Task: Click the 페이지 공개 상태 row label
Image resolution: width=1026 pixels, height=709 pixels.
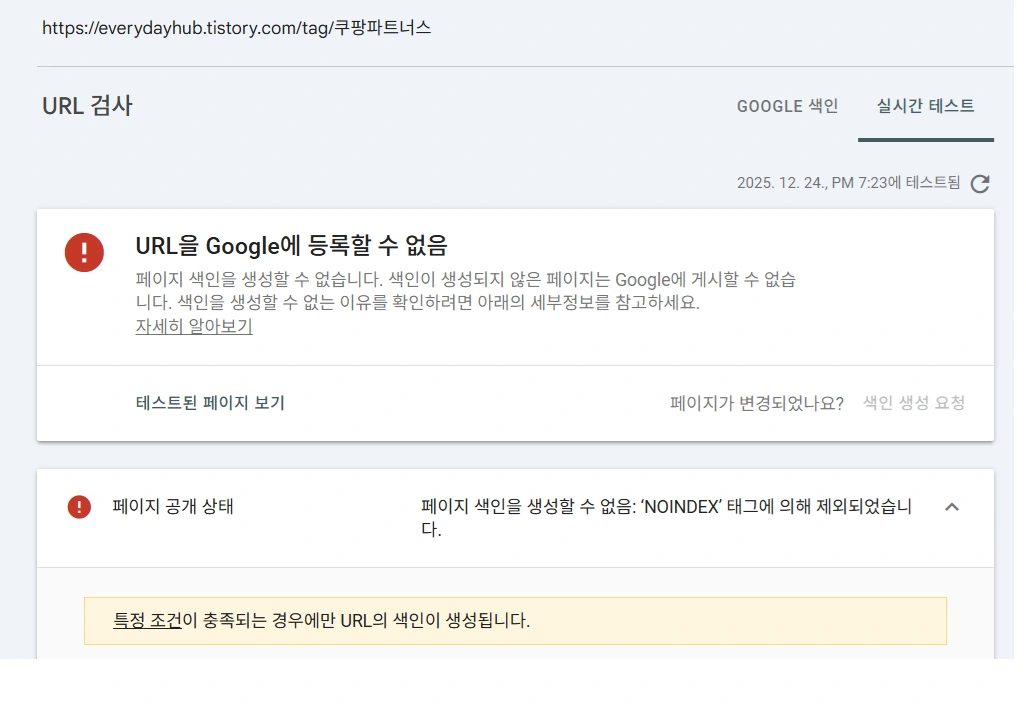Action: 173,506
